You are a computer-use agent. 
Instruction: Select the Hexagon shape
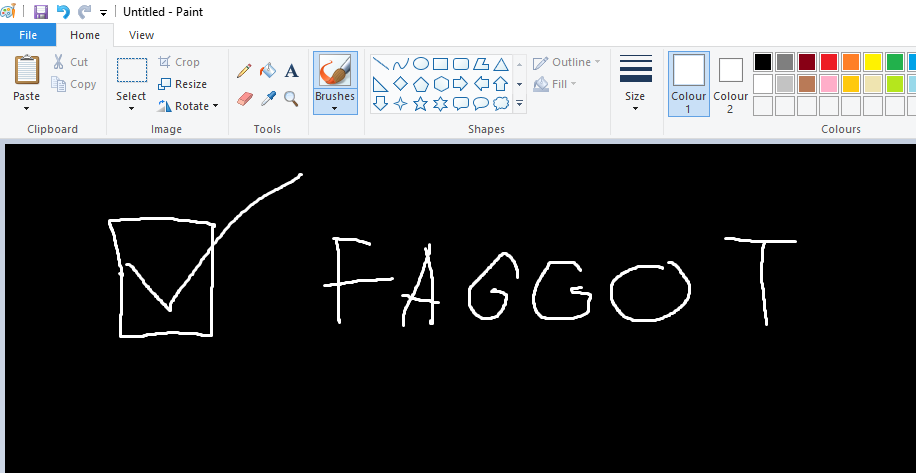tap(440, 84)
